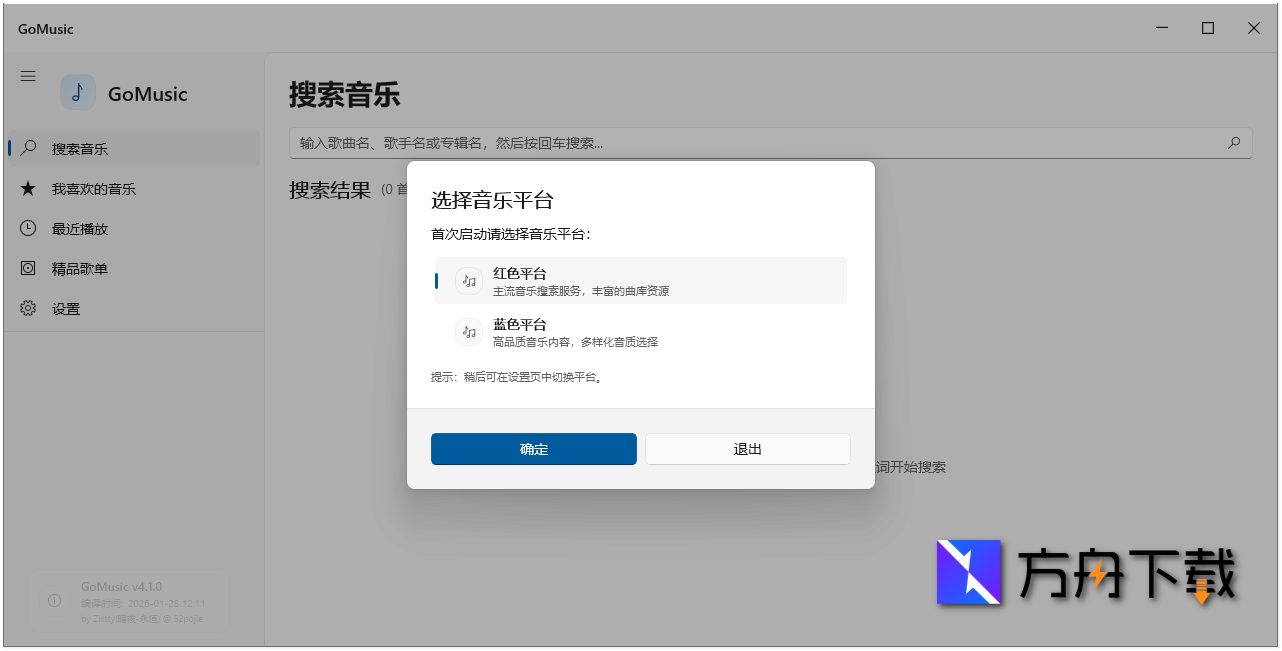Click the magnifier icon in the search bar

click(x=1234, y=142)
